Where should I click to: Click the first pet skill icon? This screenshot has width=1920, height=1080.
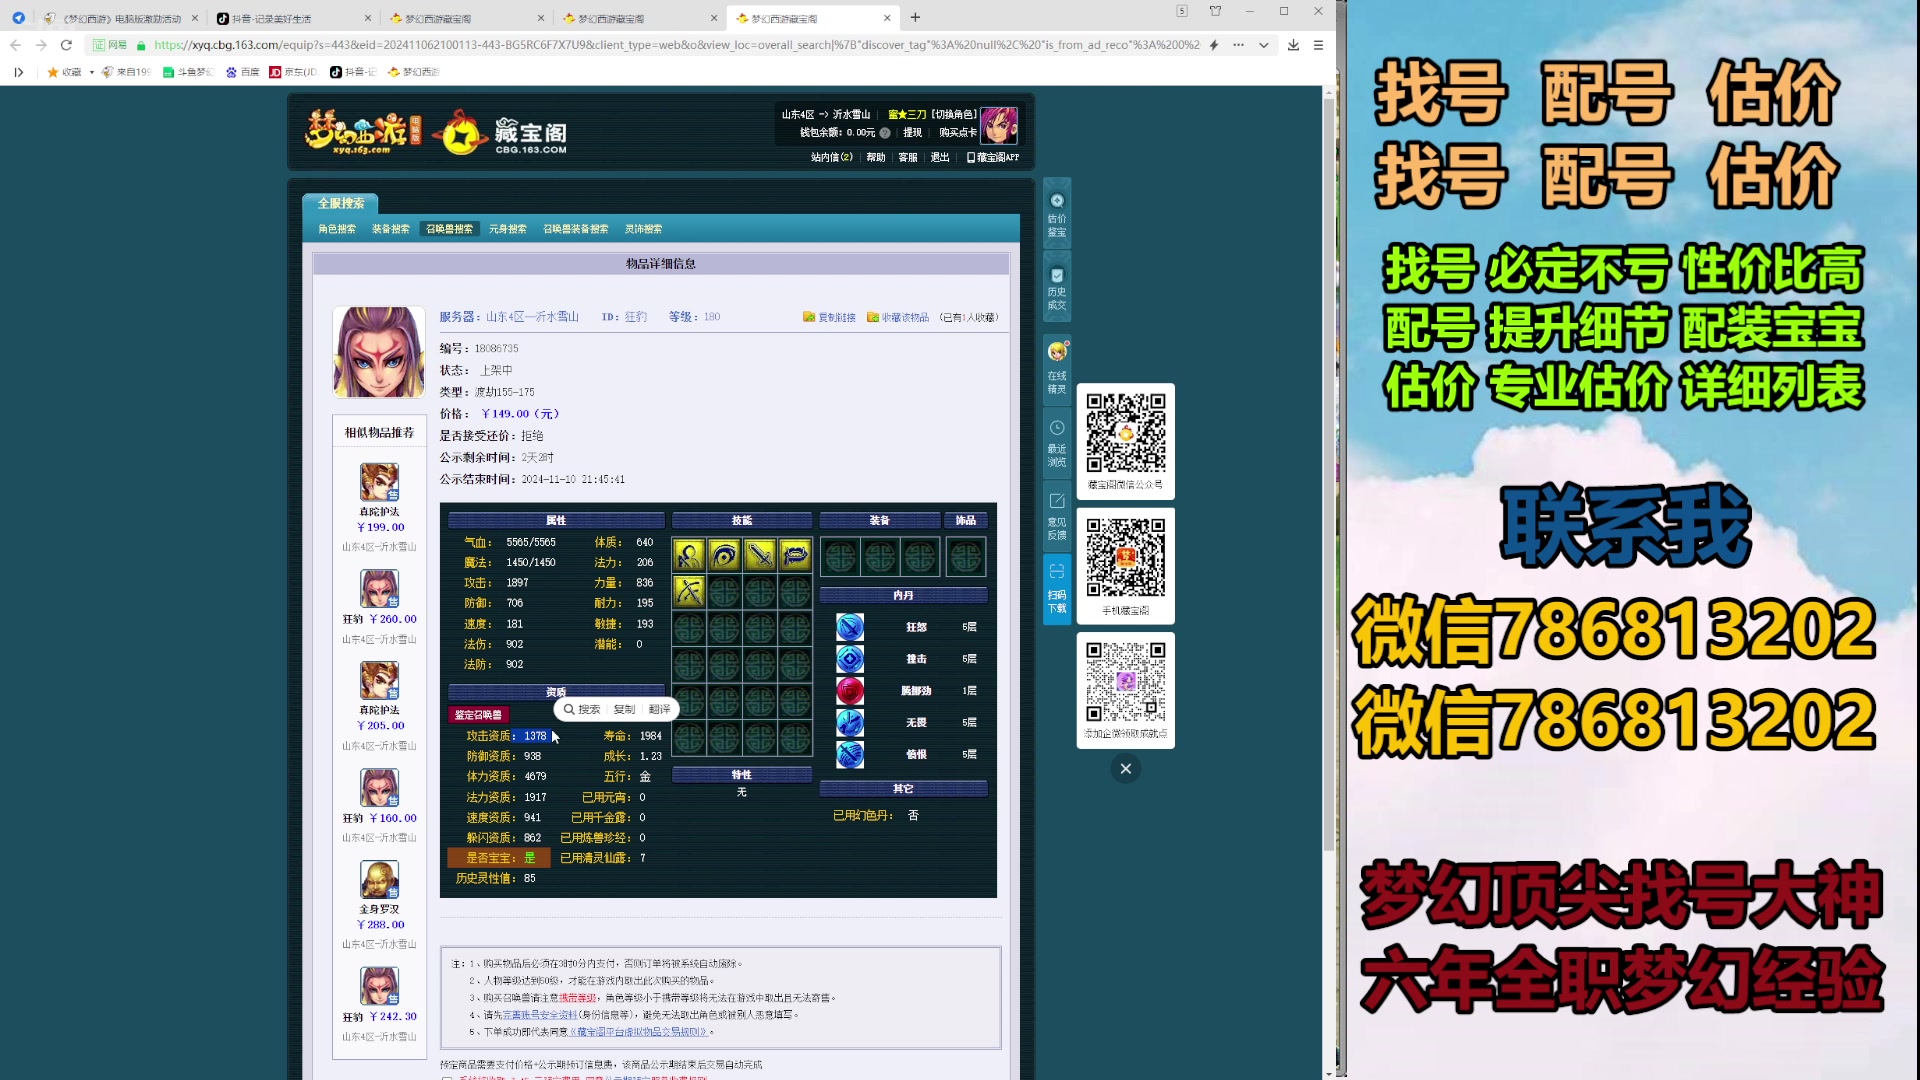pos(689,554)
